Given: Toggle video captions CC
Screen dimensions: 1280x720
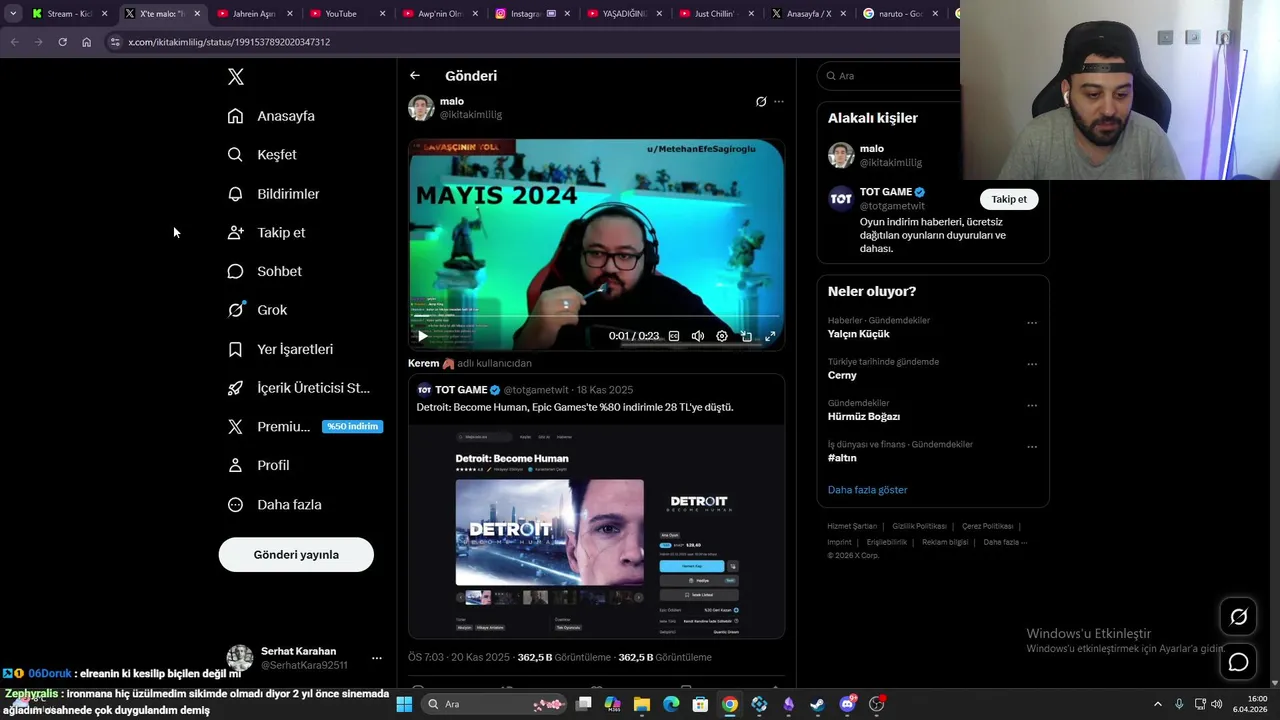Looking at the screenshot, I should (674, 336).
